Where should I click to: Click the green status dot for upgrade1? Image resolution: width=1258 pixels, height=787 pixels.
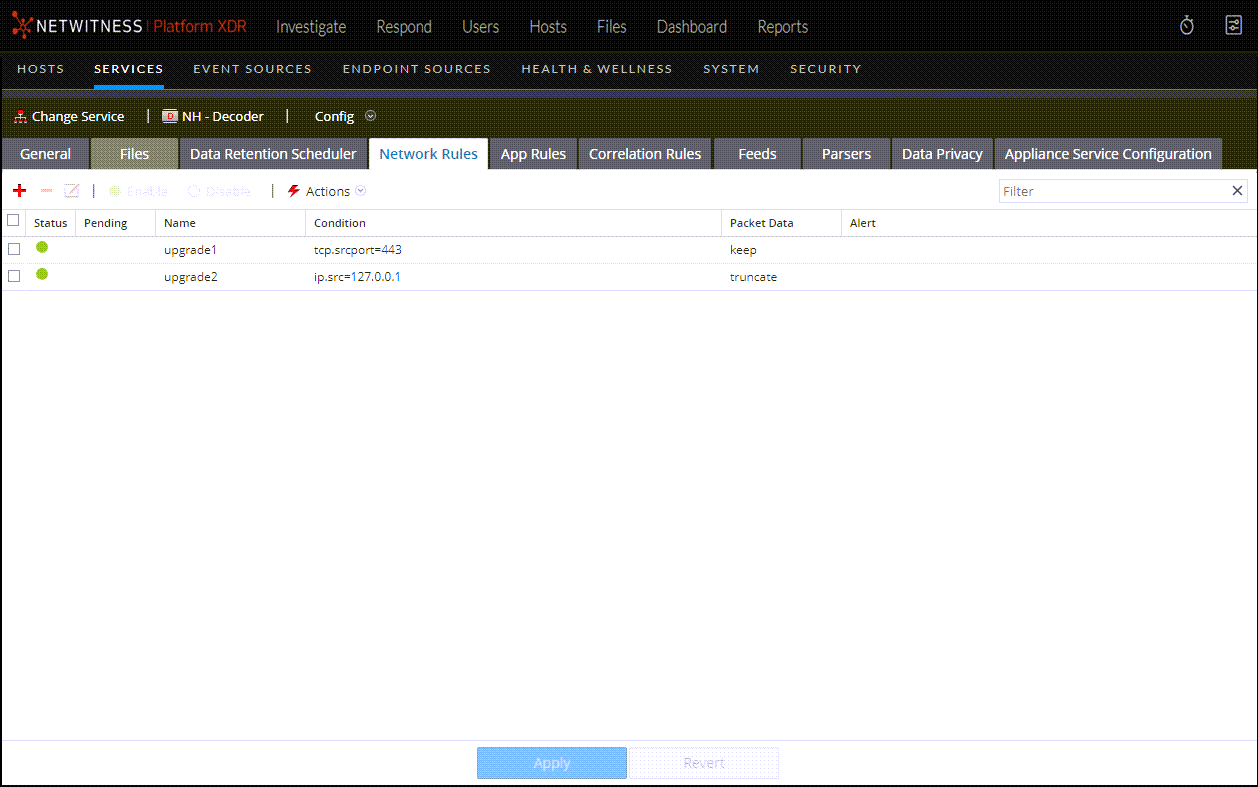point(42,248)
